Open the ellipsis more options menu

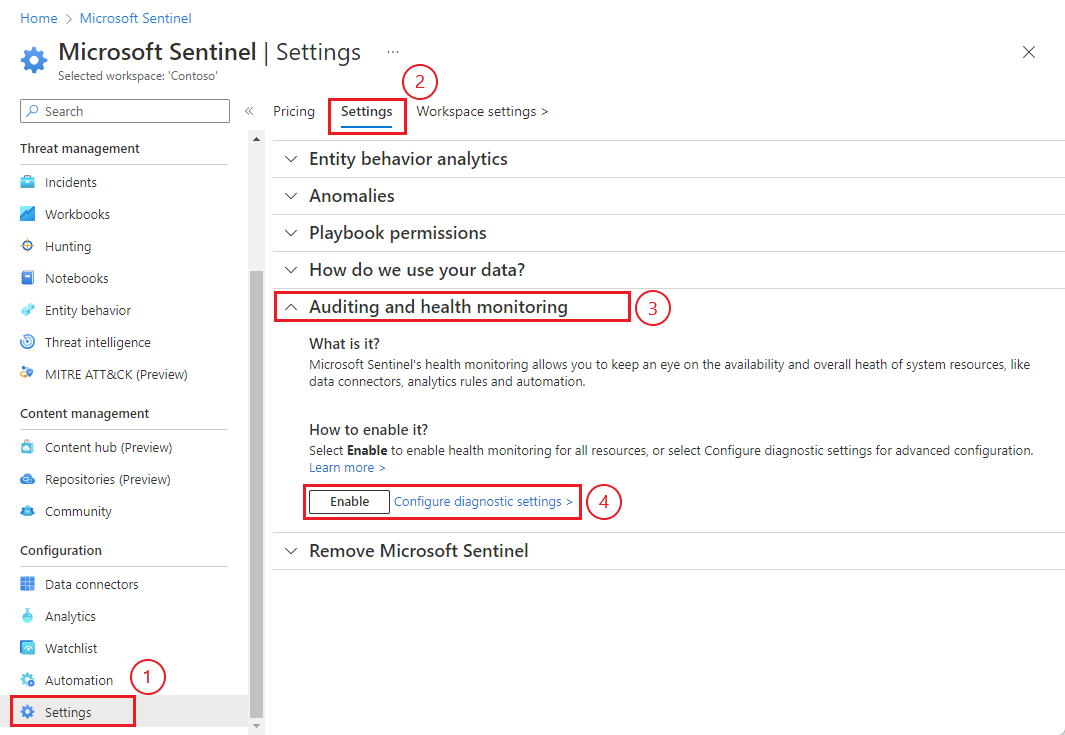(393, 52)
